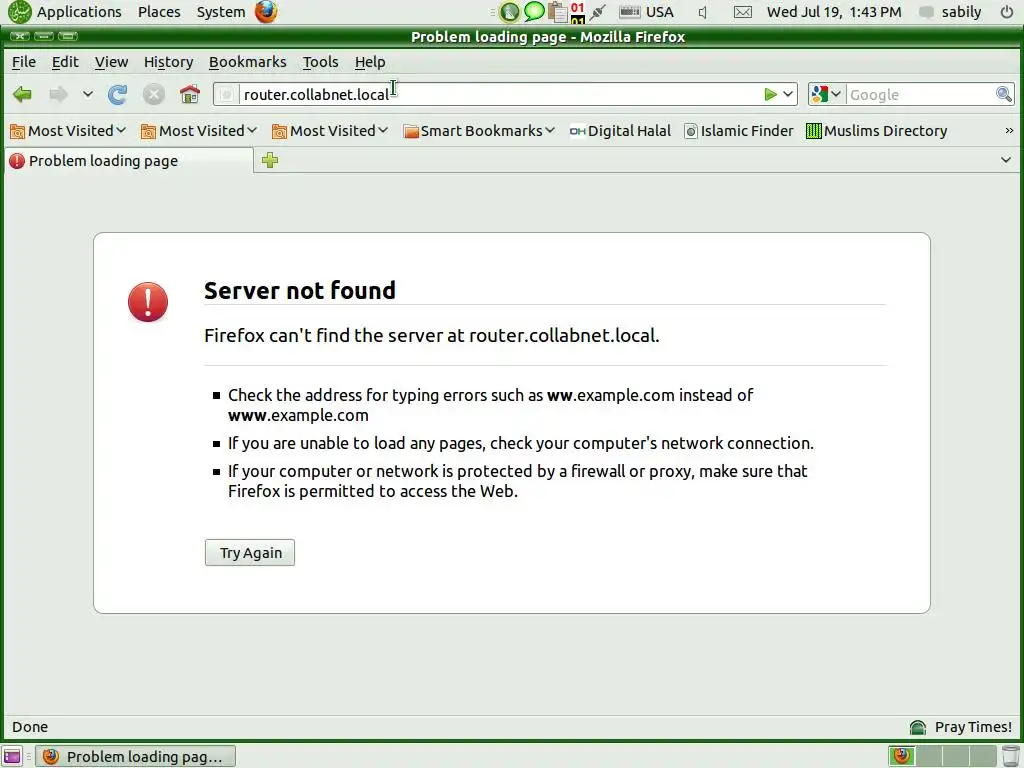Image resolution: width=1024 pixels, height=768 pixels.
Task: Click the red 01 monitor tray icon
Action: click(577, 12)
